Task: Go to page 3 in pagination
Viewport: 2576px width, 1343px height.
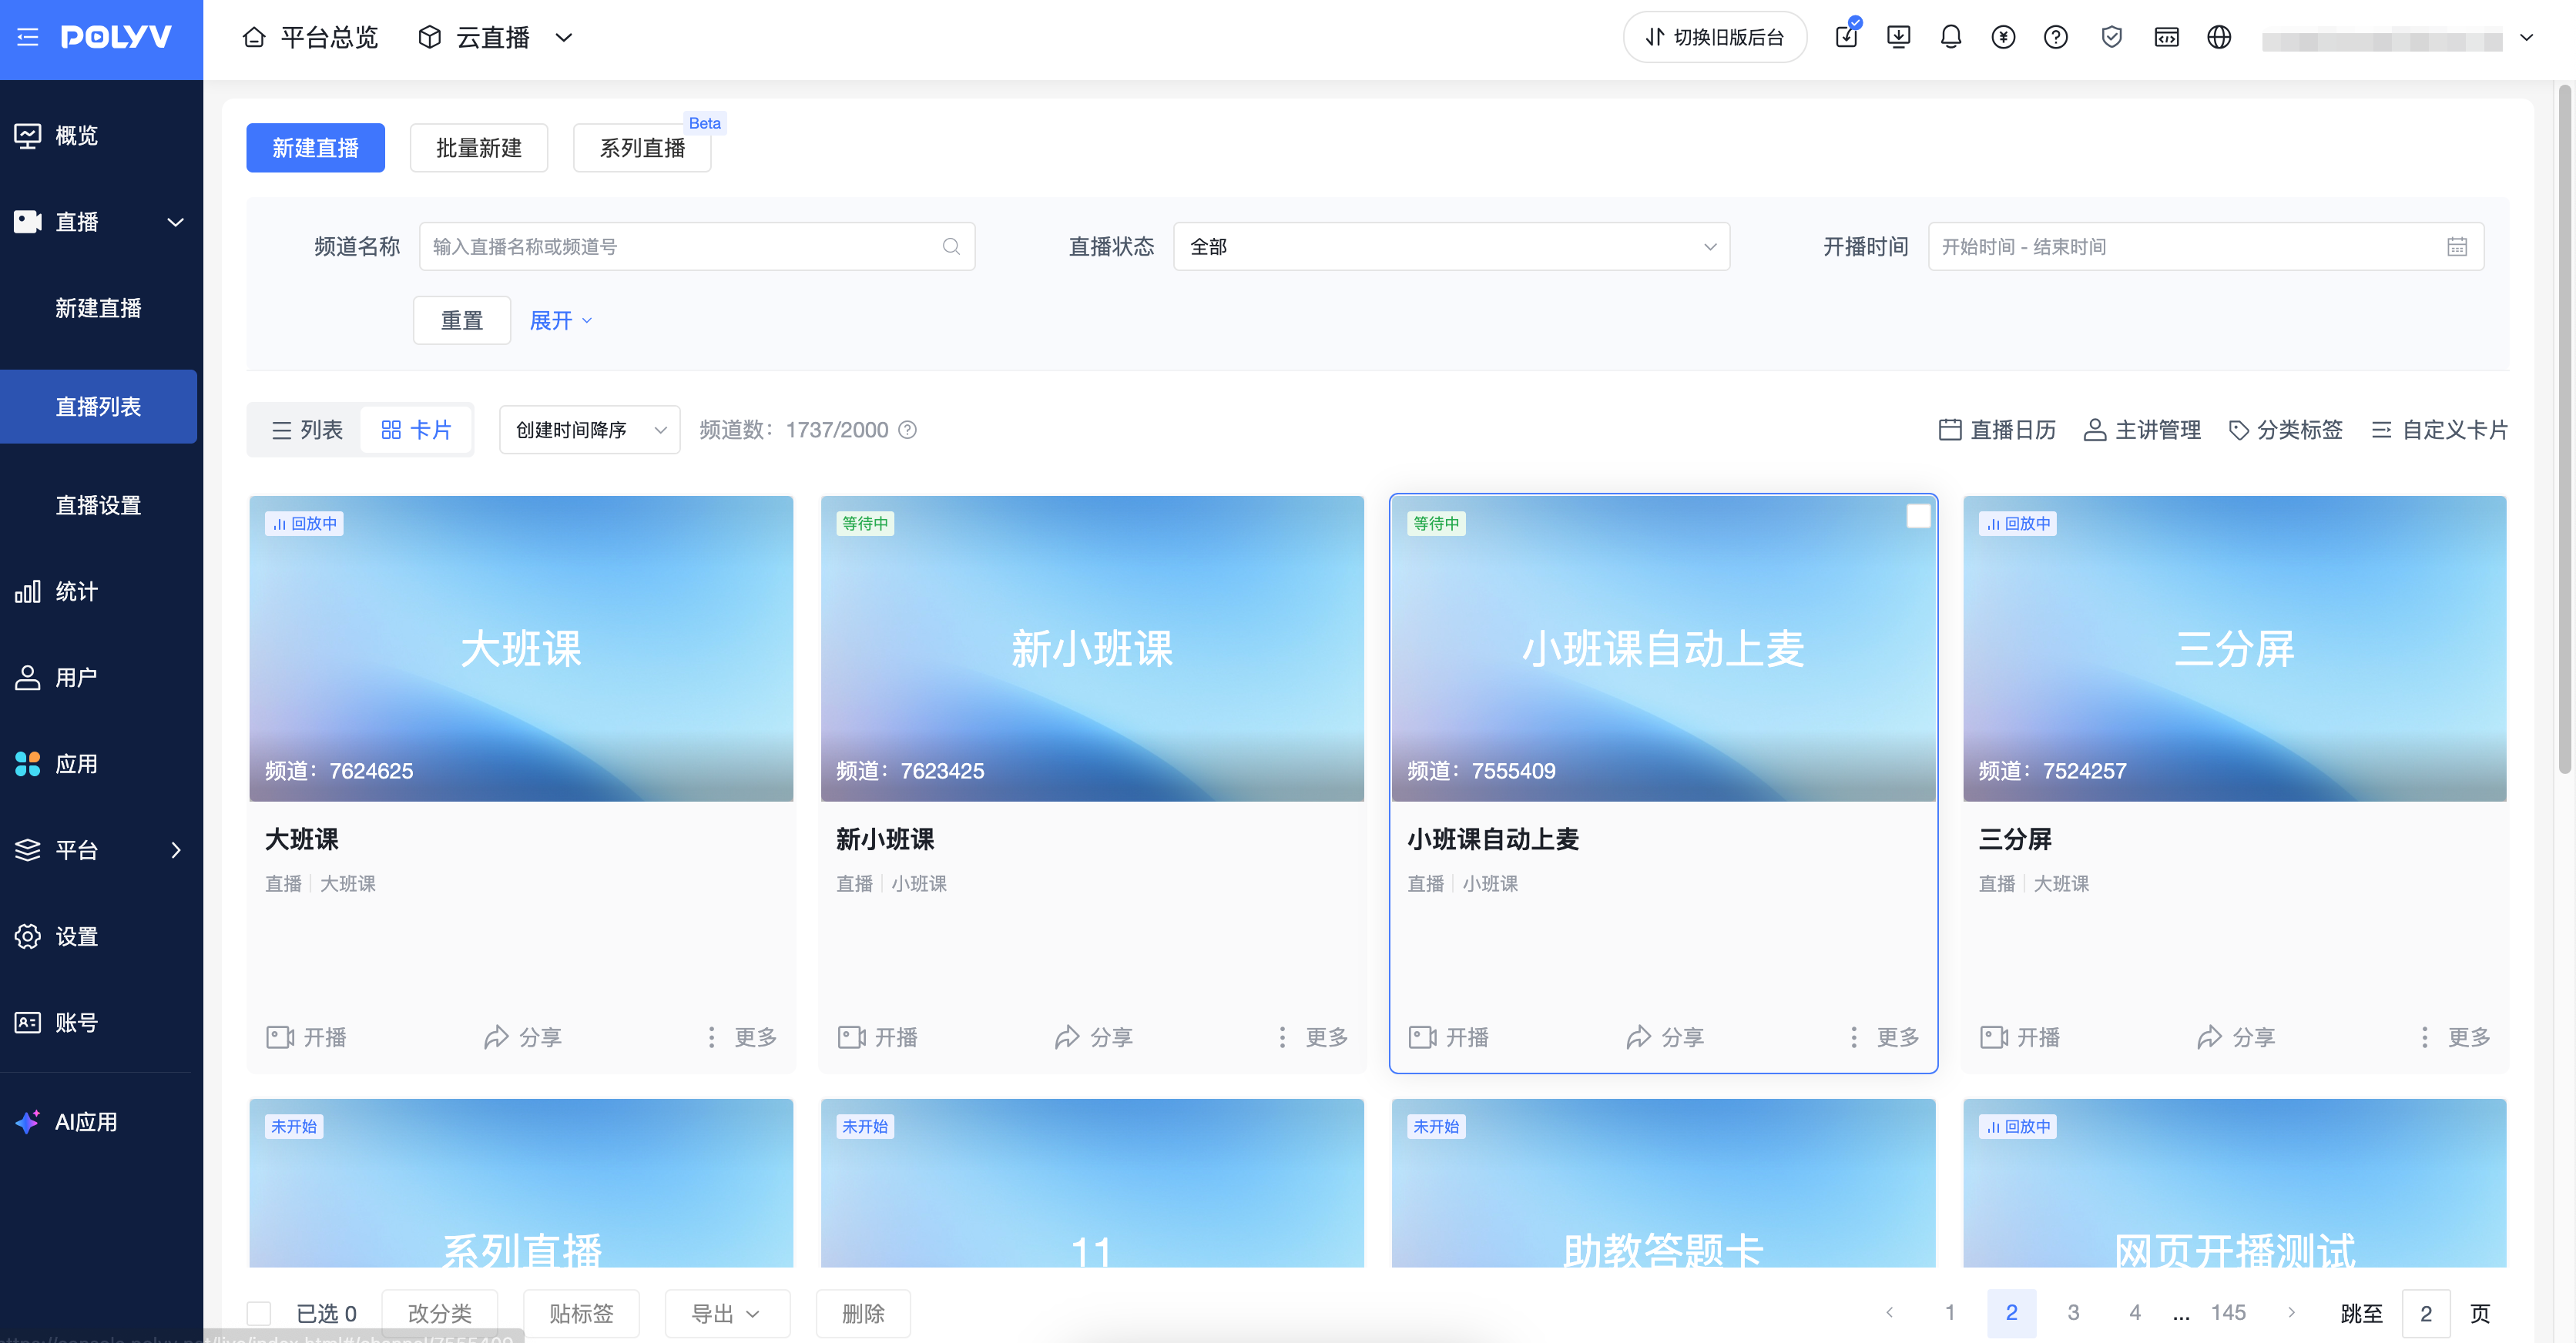Action: tap(2073, 1312)
